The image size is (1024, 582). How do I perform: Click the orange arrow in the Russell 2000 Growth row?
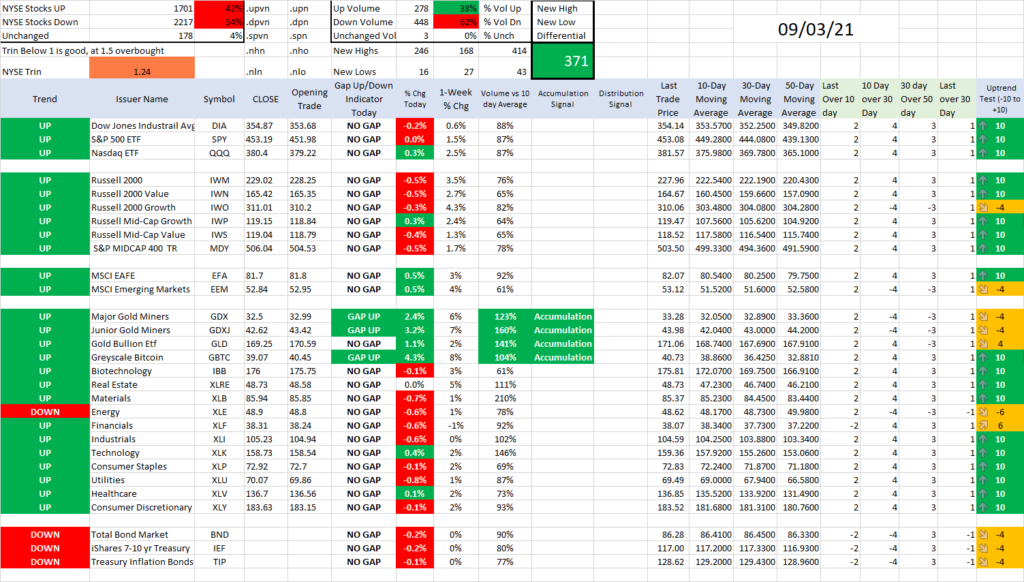(985, 206)
